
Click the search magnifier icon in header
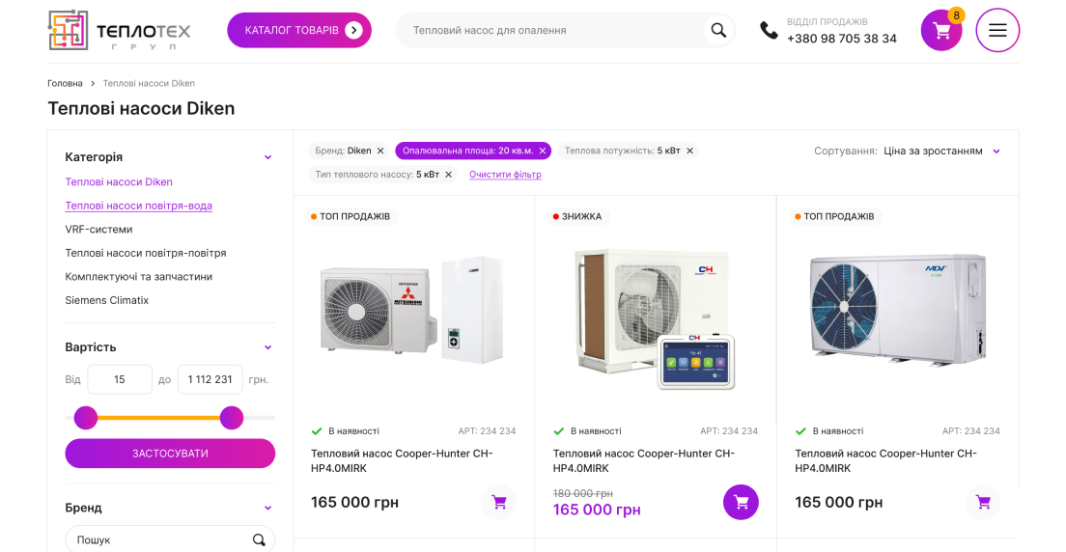[718, 30]
